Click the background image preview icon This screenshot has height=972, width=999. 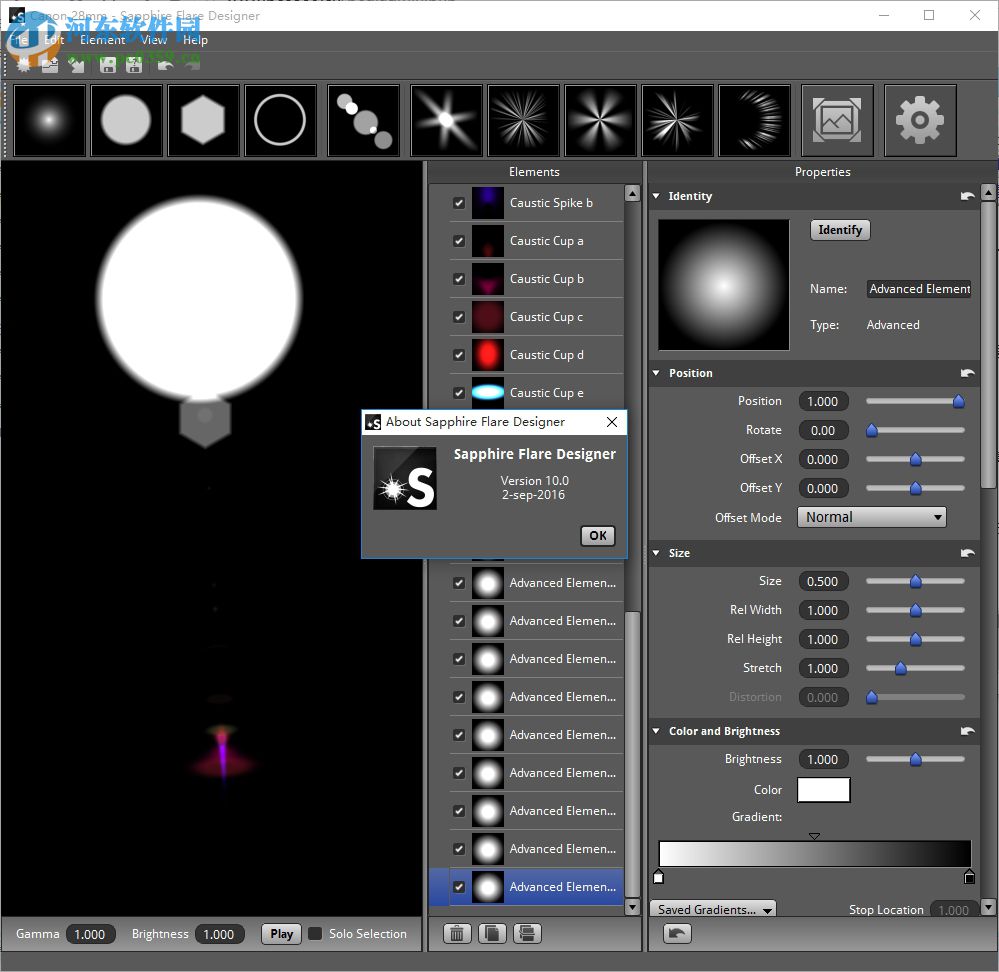tap(837, 121)
